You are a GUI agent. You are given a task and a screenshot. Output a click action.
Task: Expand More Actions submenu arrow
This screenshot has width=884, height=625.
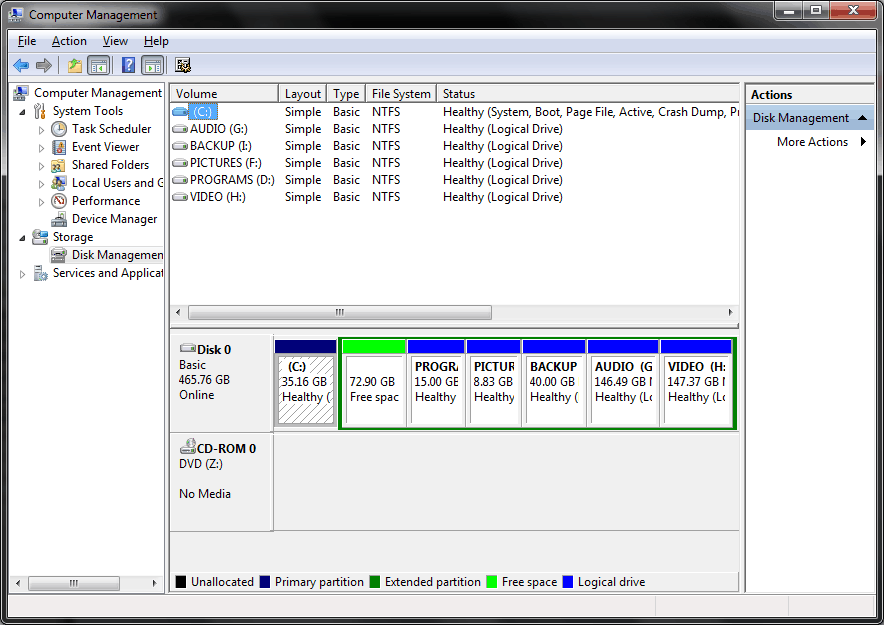[863, 142]
